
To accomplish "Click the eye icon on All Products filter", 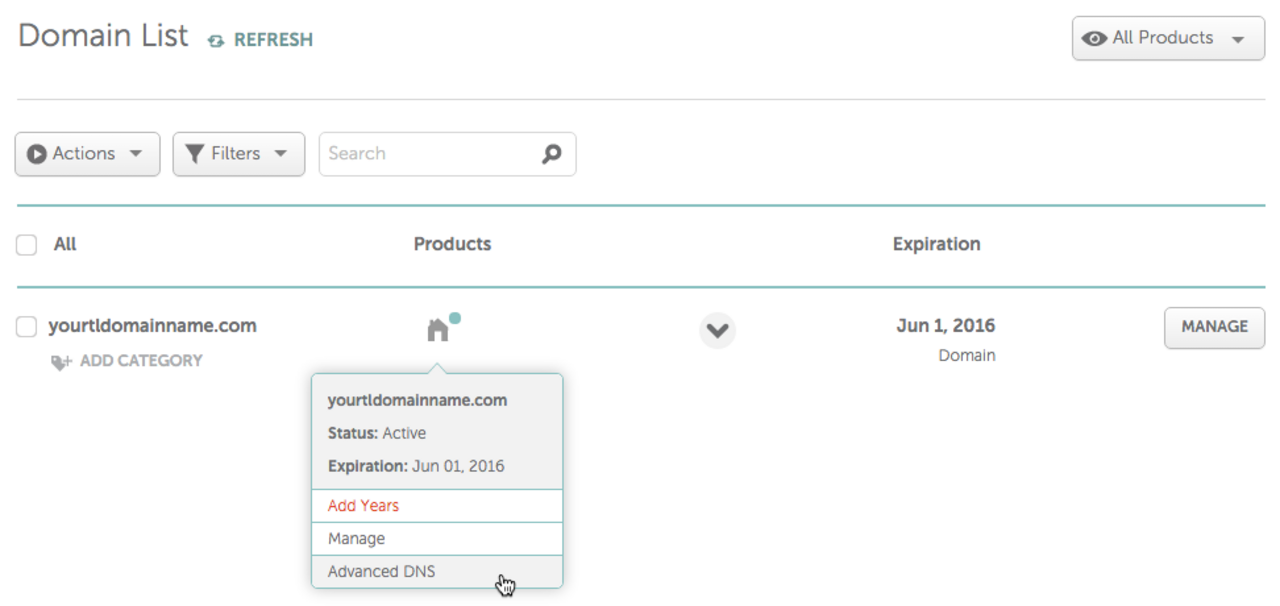I will click(x=1095, y=38).
